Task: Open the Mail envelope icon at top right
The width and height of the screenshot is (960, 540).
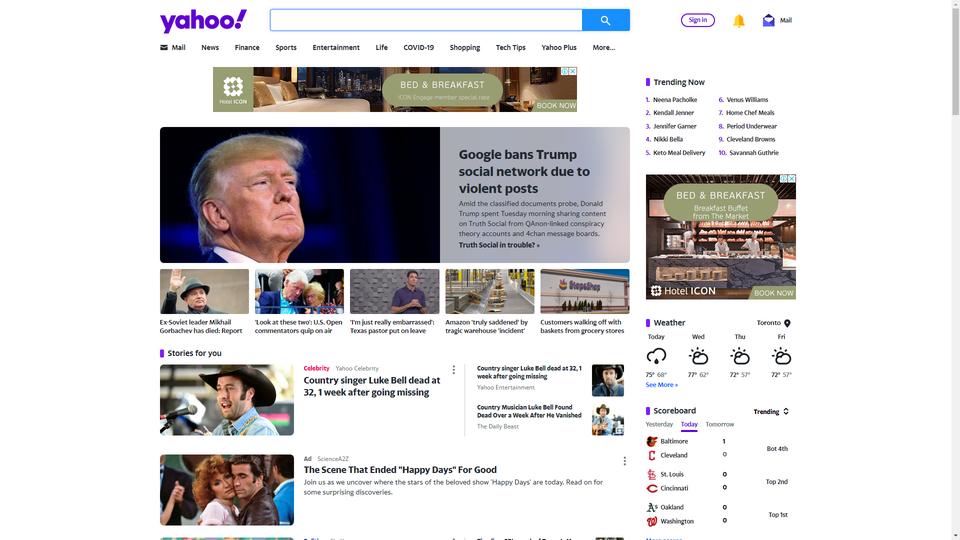Action: coord(768,20)
